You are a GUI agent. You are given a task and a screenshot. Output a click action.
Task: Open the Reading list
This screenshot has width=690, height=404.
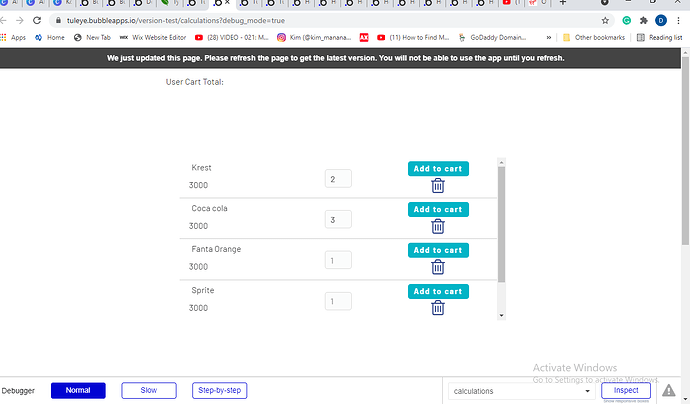pyautogui.click(x=660, y=37)
